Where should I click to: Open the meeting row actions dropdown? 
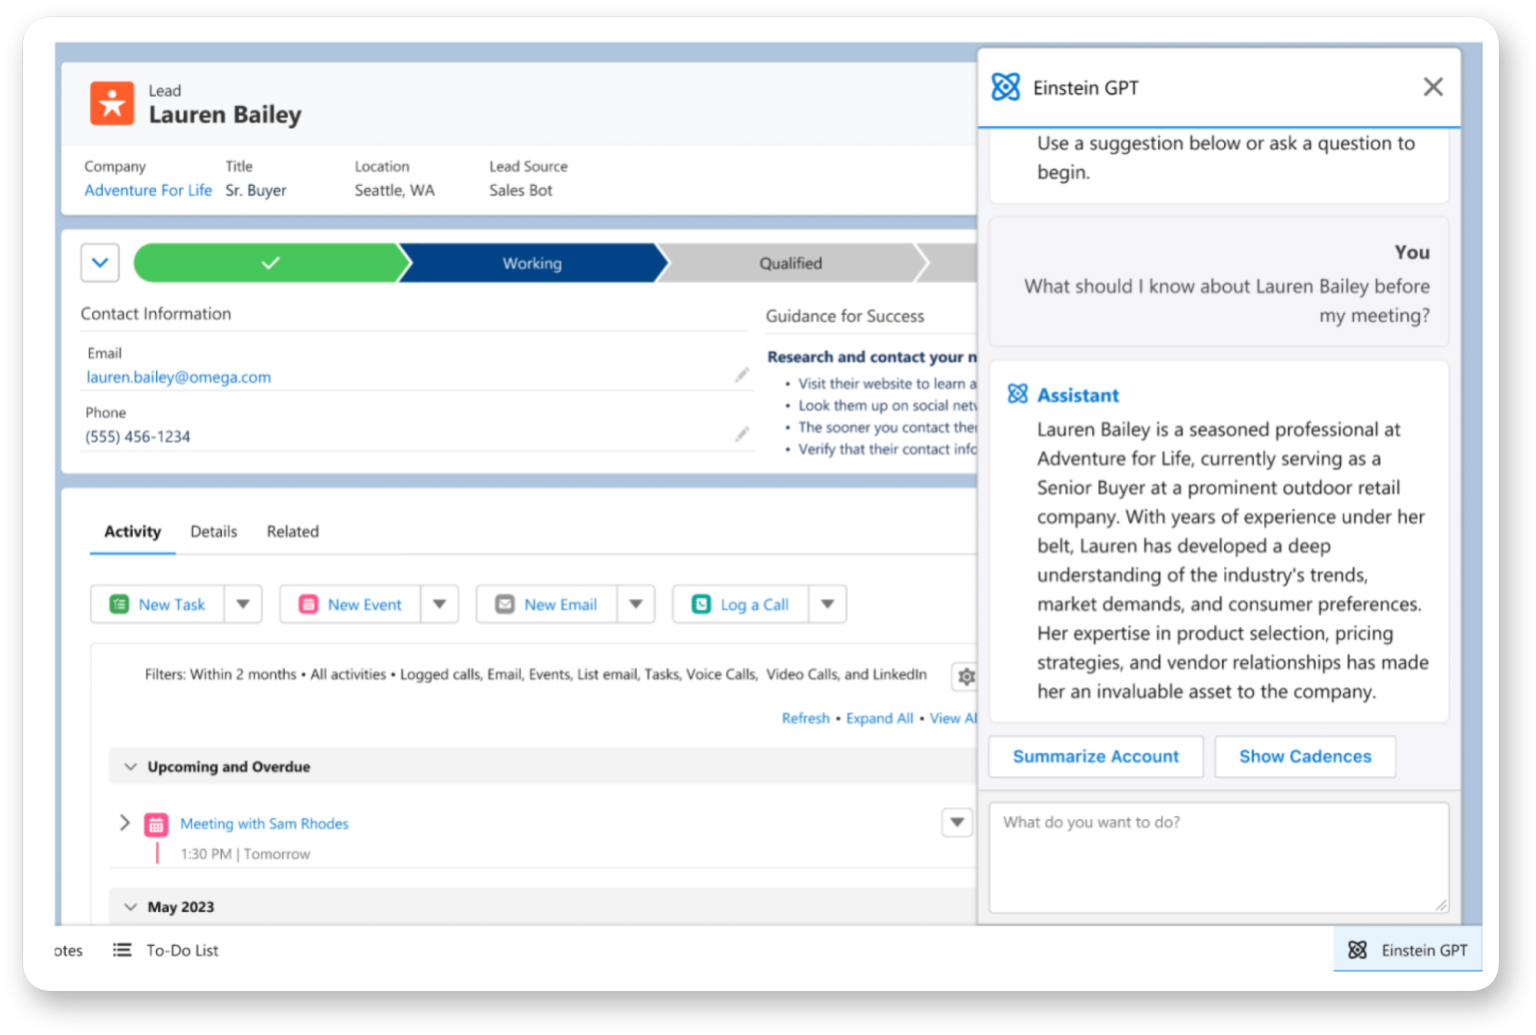pos(957,822)
